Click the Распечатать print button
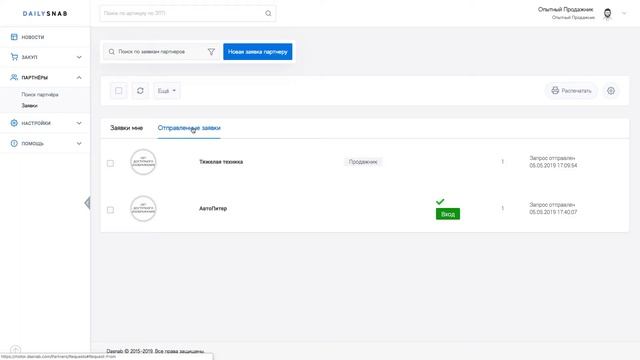Image resolution: width=640 pixels, height=360 pixels. (x=571, y=91)
